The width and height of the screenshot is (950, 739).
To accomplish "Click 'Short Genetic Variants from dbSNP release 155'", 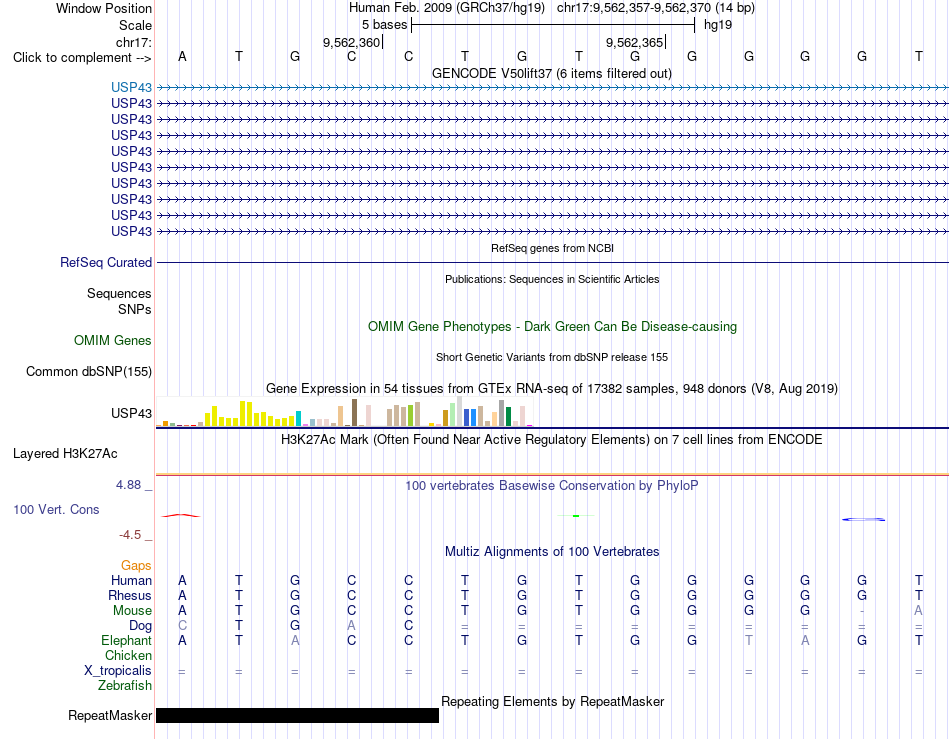I will pos(552,357).
